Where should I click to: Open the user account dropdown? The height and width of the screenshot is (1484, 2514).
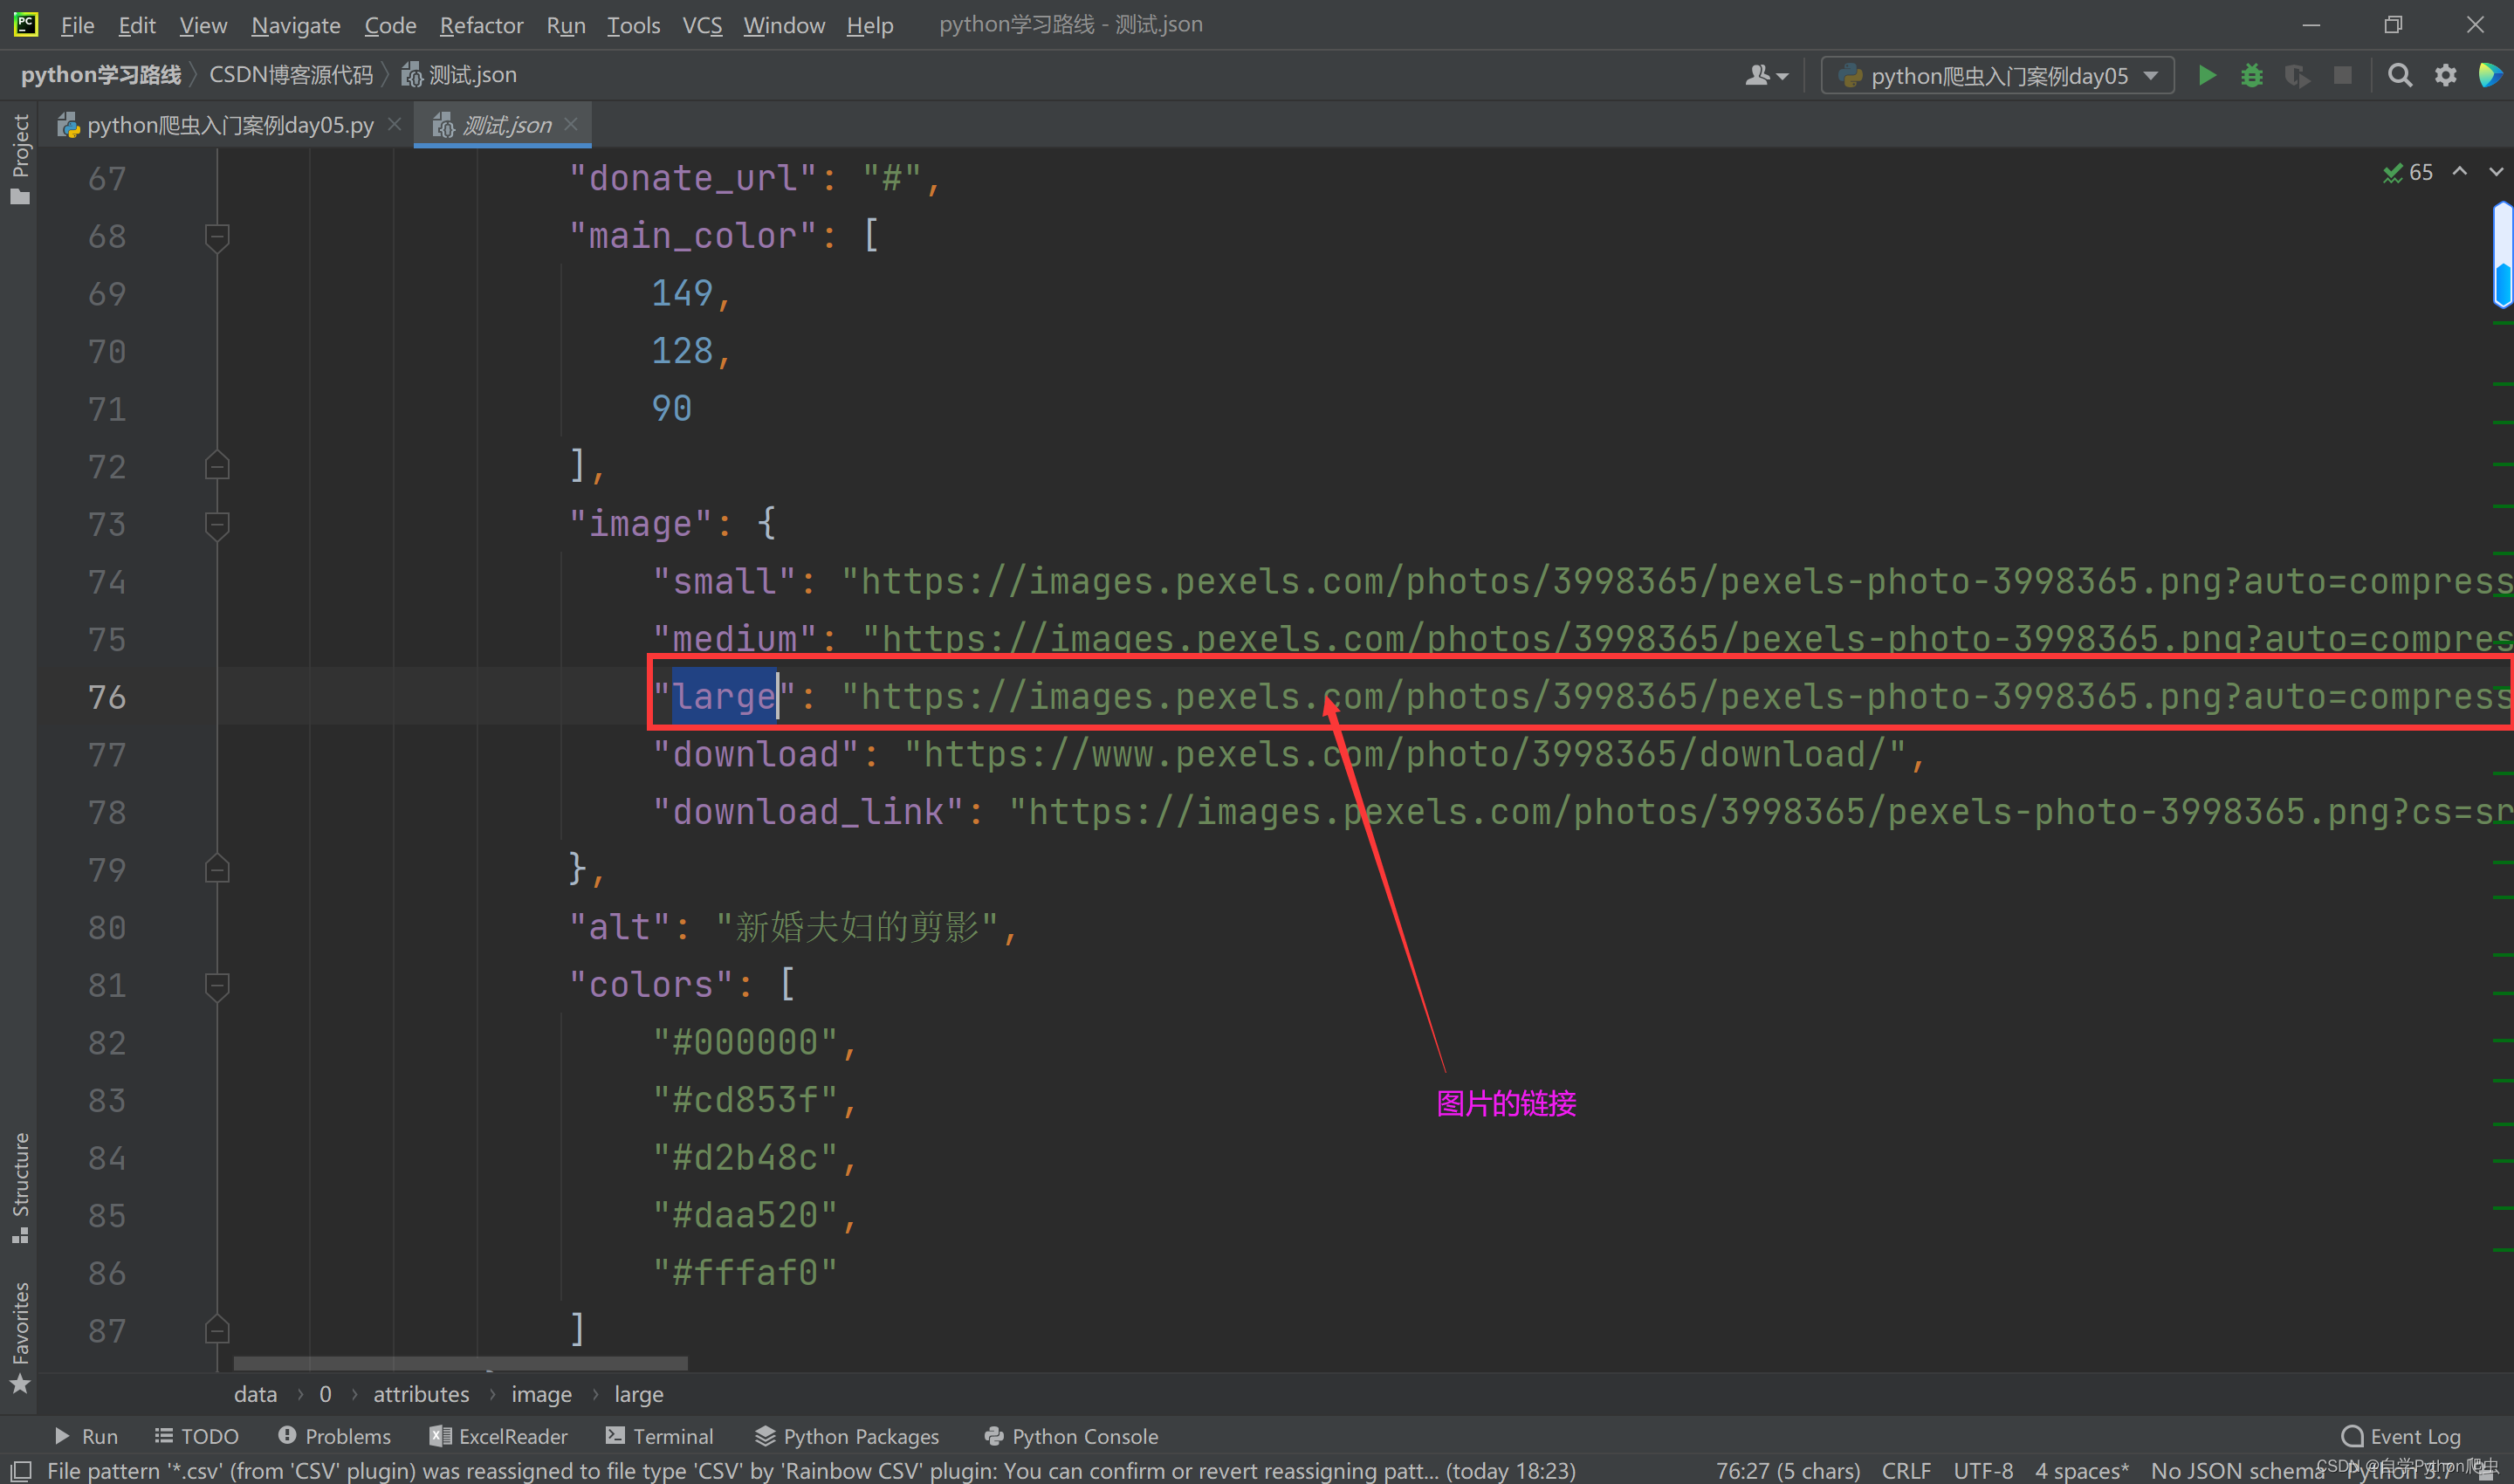pos(1766,76)
